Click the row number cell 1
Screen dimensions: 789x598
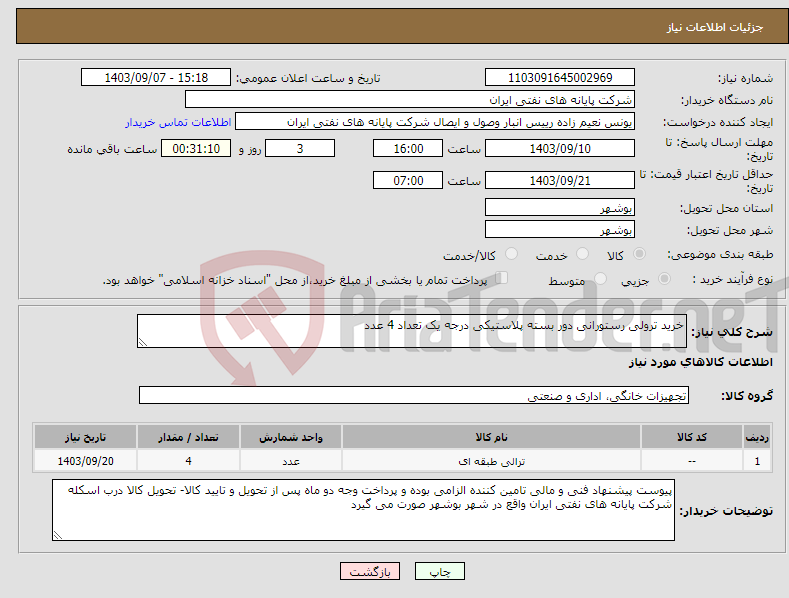(x=757, y=461)
